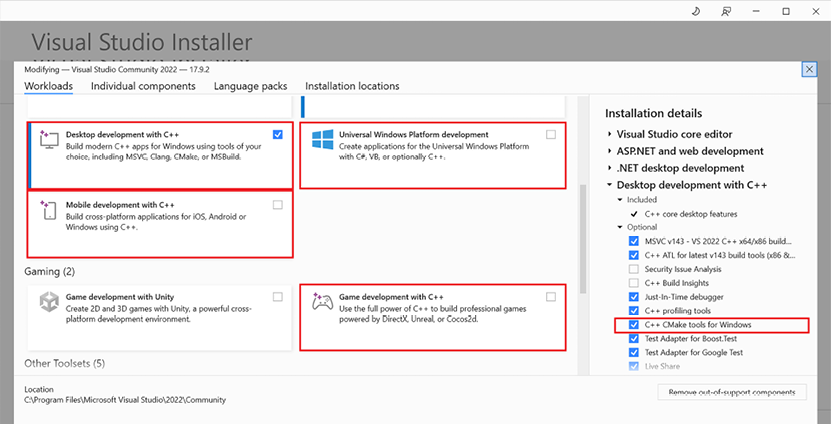This screenshot has width=831, height=424.
Task: Uncheck C++ ATL for latest v143 option
Action: [633, 255]
